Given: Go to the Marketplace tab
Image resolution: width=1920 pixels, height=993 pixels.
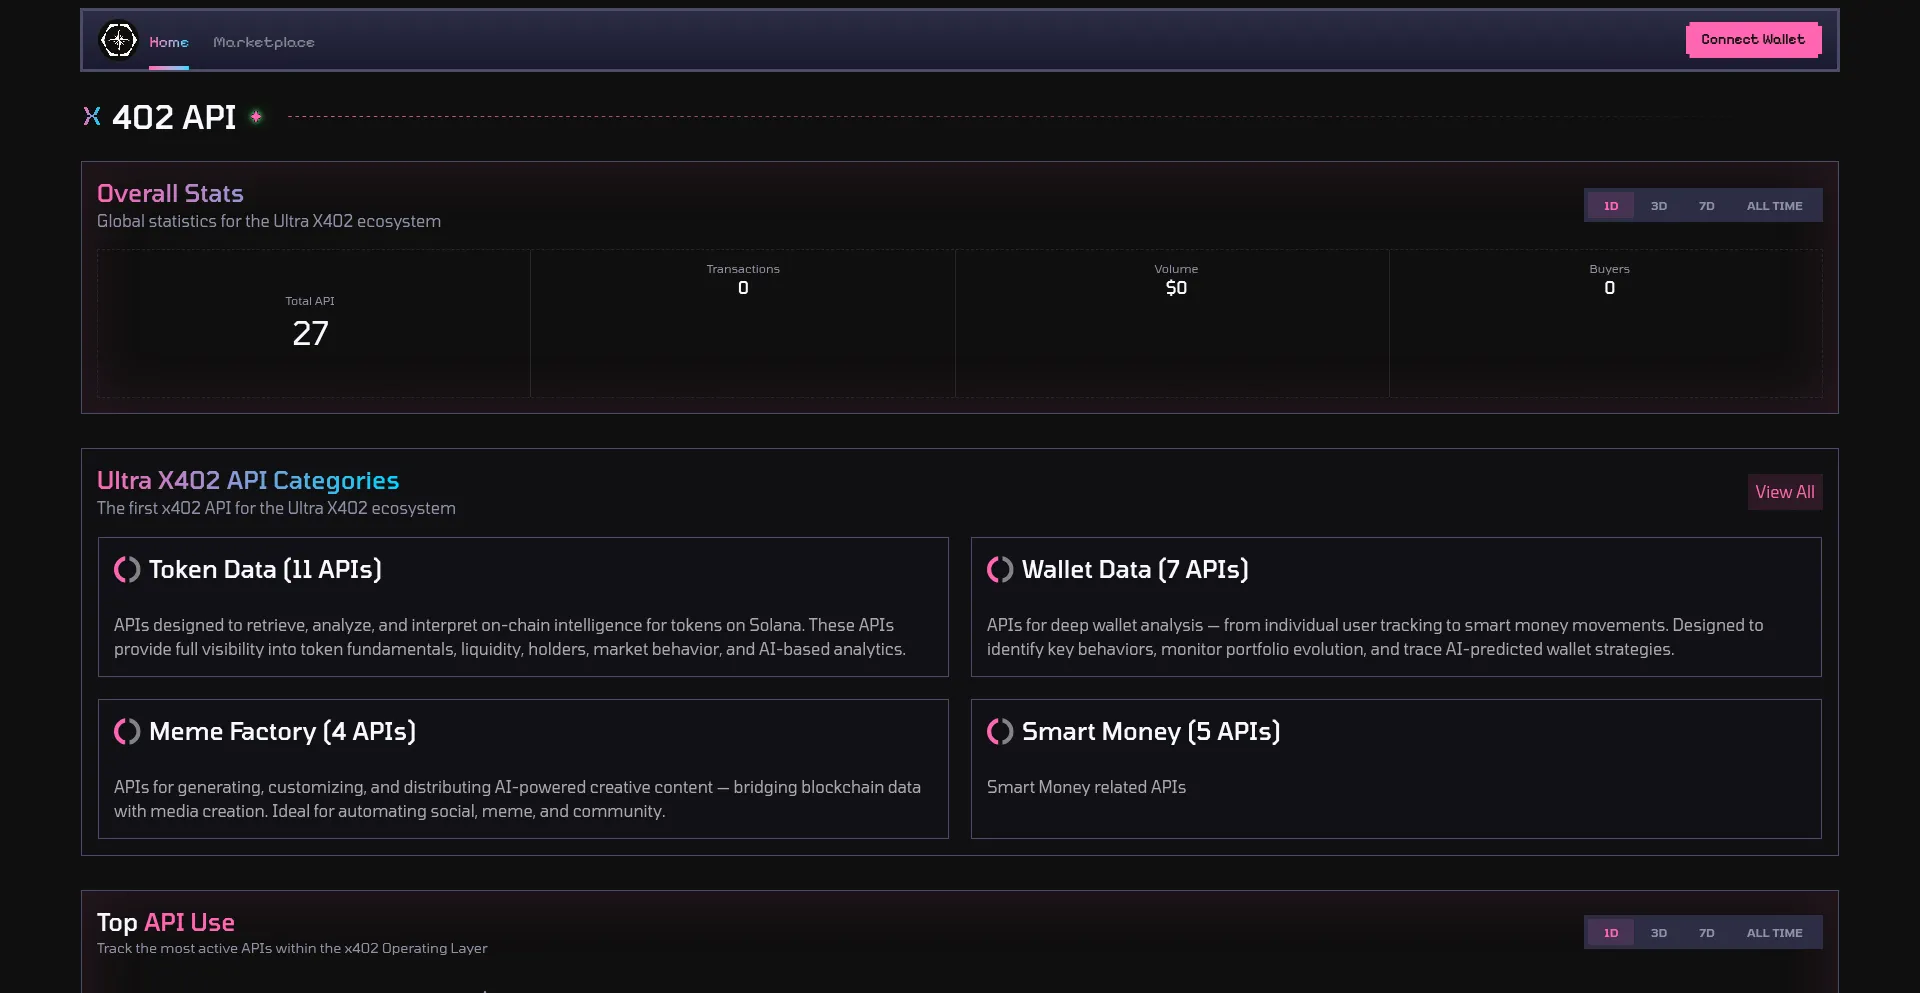Looking at the screenshot, I should click(x=264, y=42).
